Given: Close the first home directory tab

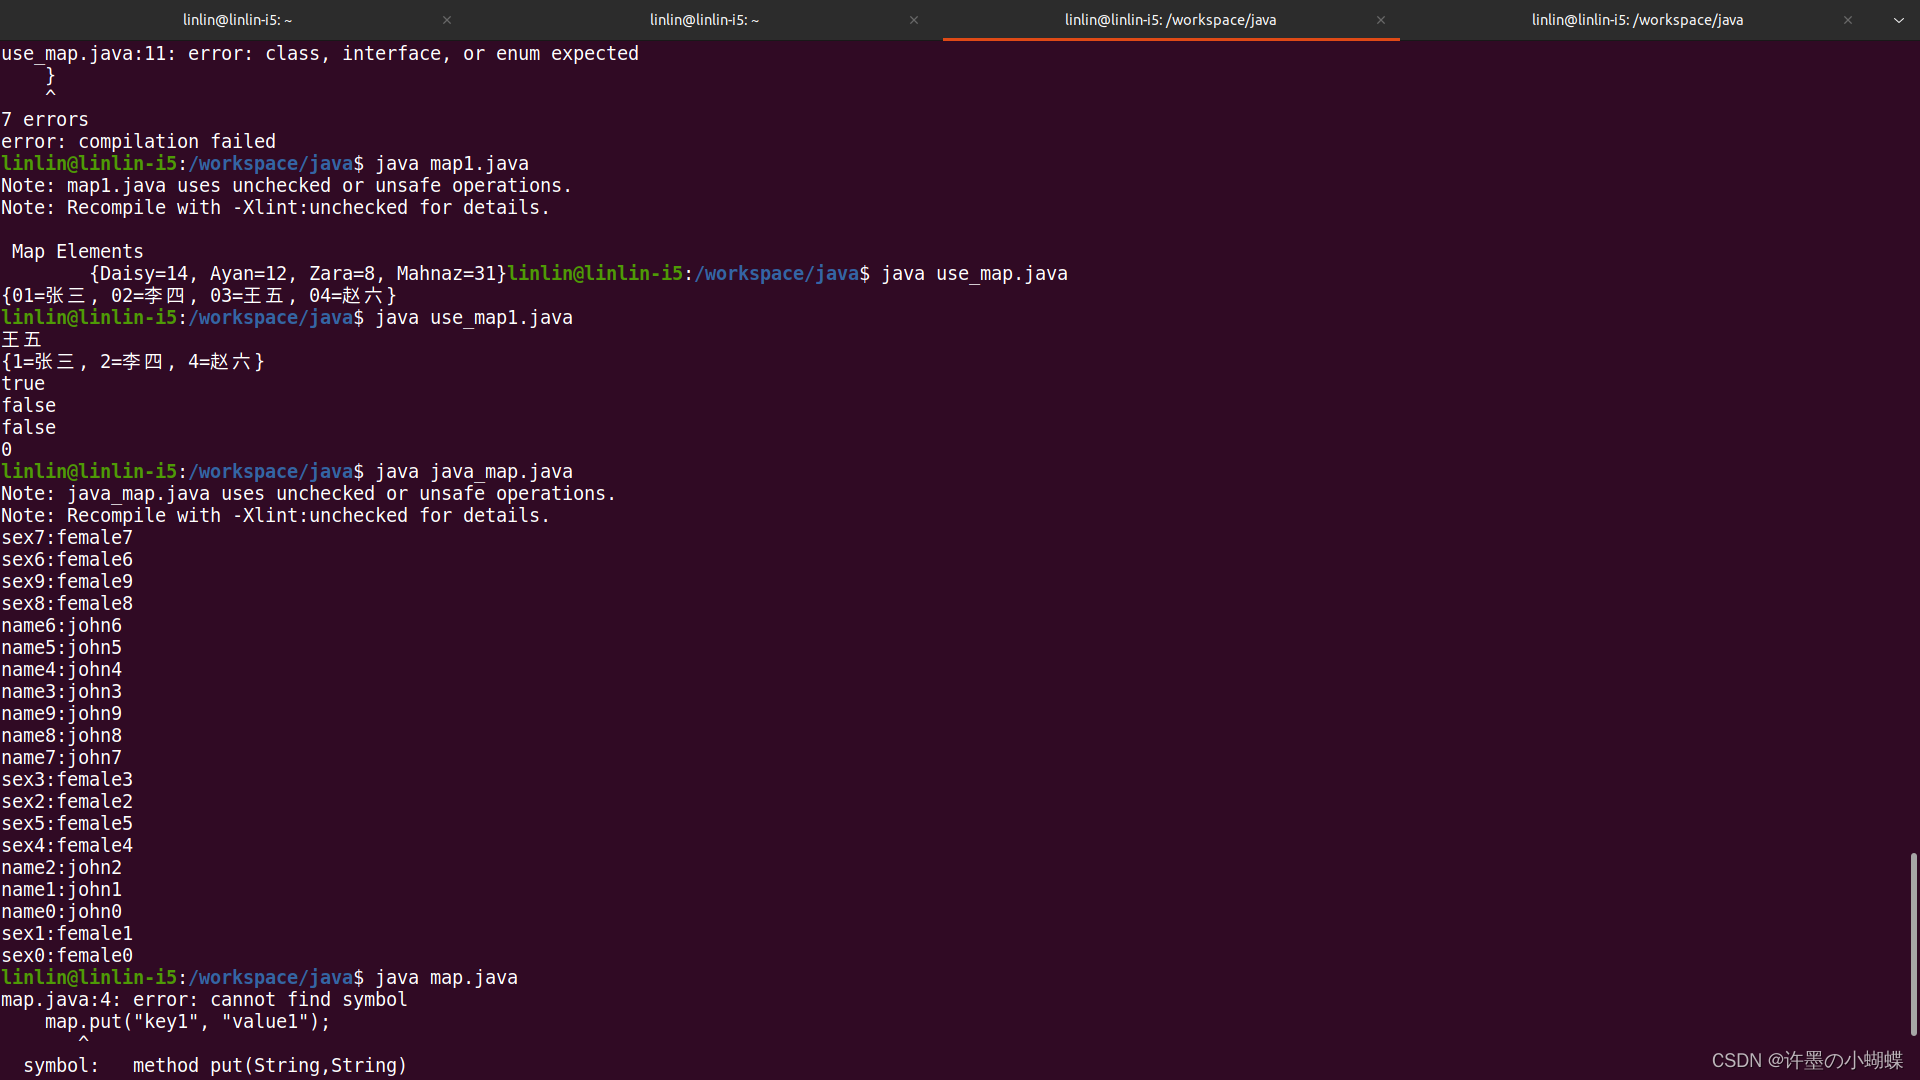Looking at the screenshot, I should [447, 19].
